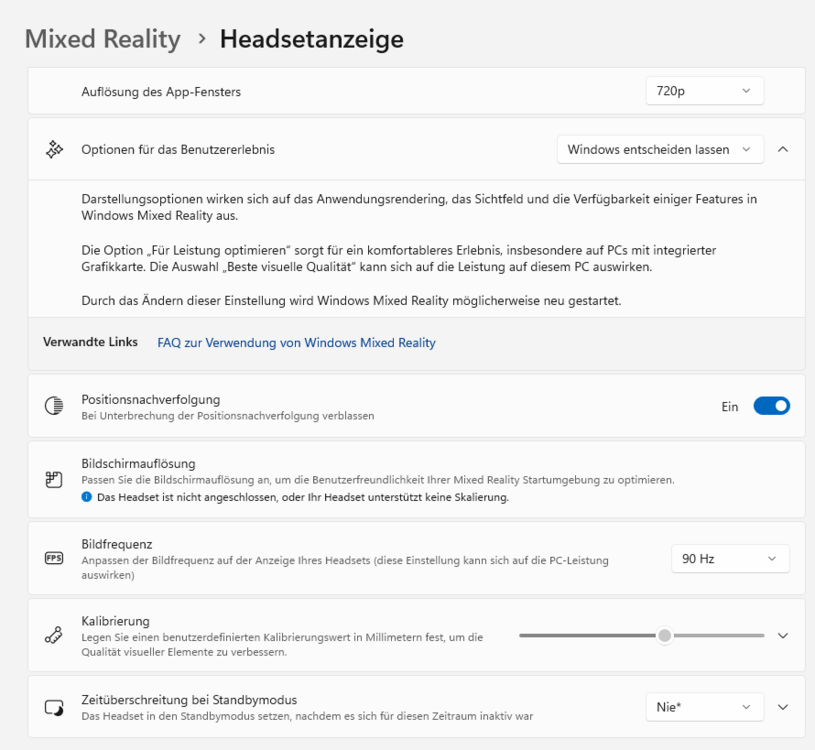Viewport: 815px width, 750px height.
Task: Open the 720p resolution dropdown
Action: point(704,91)
